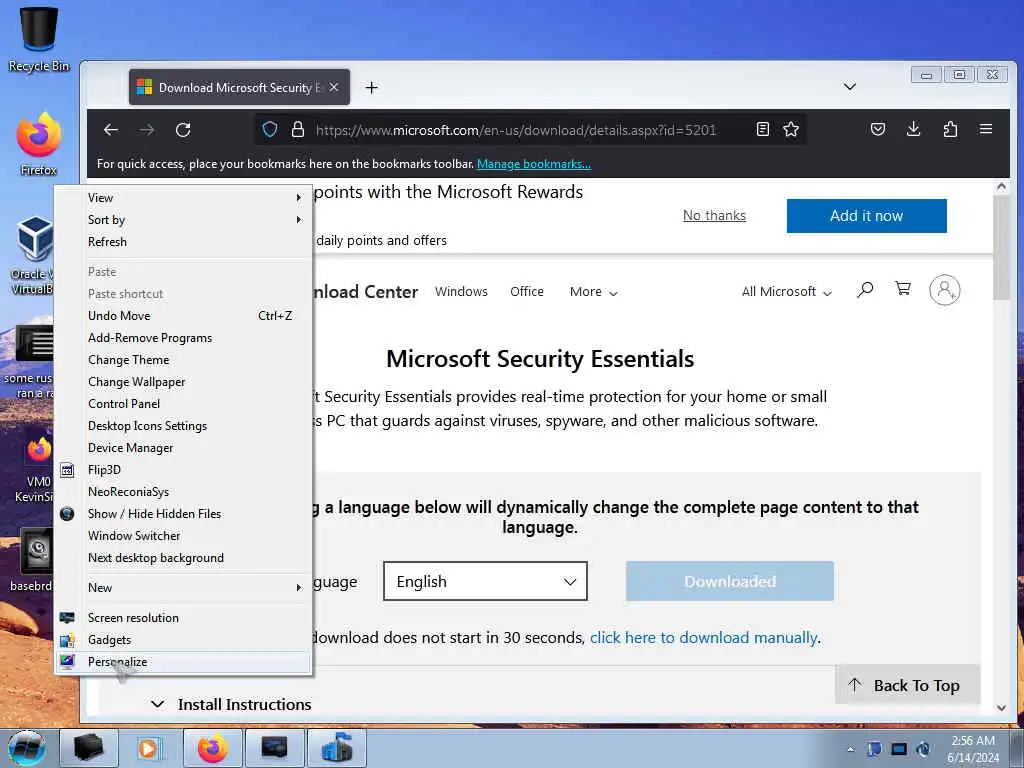Open the Office nav link
The width and height of the screenshot is (1024, 768).
(526, 291)
